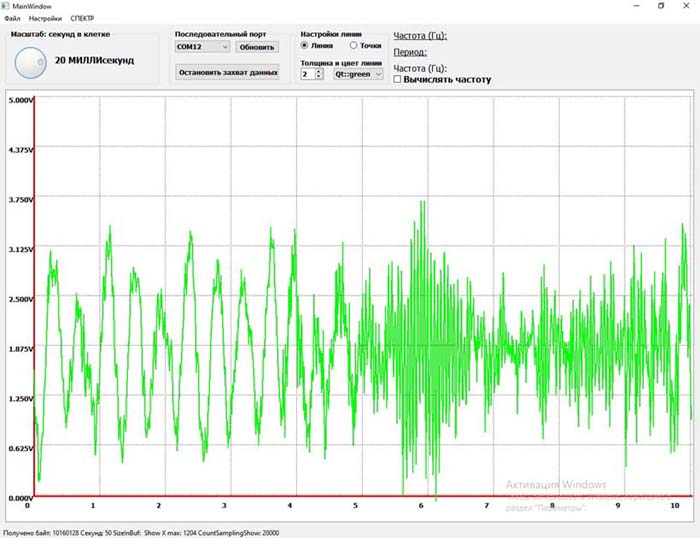Click Остановить захват данных button
Viewport: 700px width, 538px height.
coord(227,72)
